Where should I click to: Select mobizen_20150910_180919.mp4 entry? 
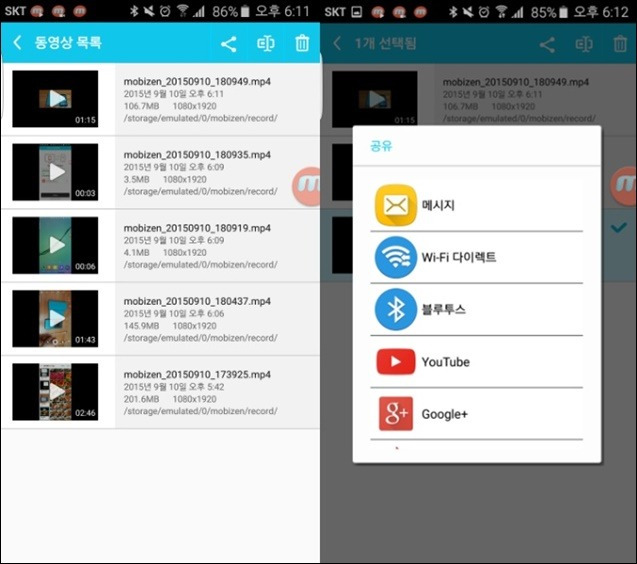point(160,245)
